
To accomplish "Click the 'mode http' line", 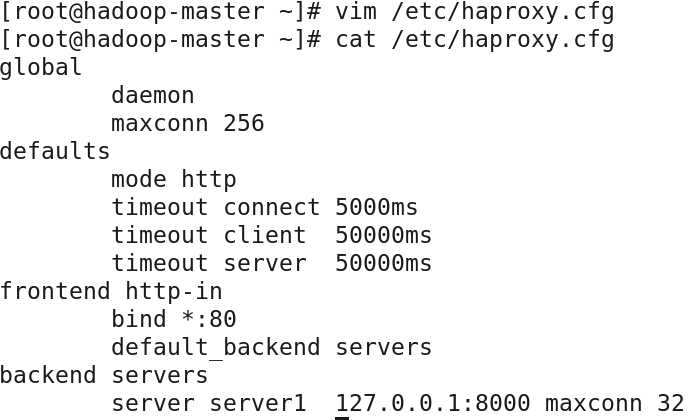I will click(173, 180).
